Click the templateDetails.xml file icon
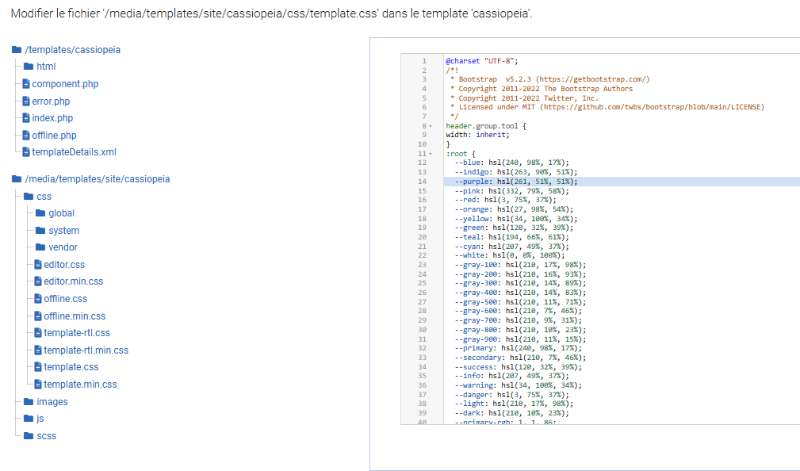Image resolution: width=800 pixels, height=471 pixels. tap(26, 152)
